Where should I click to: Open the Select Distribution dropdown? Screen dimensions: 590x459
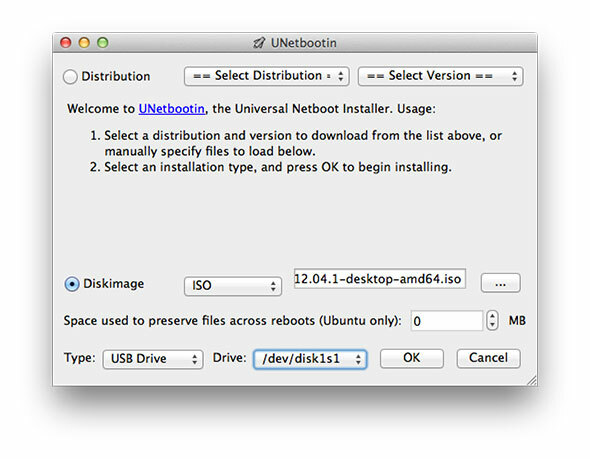pos(266,76)
